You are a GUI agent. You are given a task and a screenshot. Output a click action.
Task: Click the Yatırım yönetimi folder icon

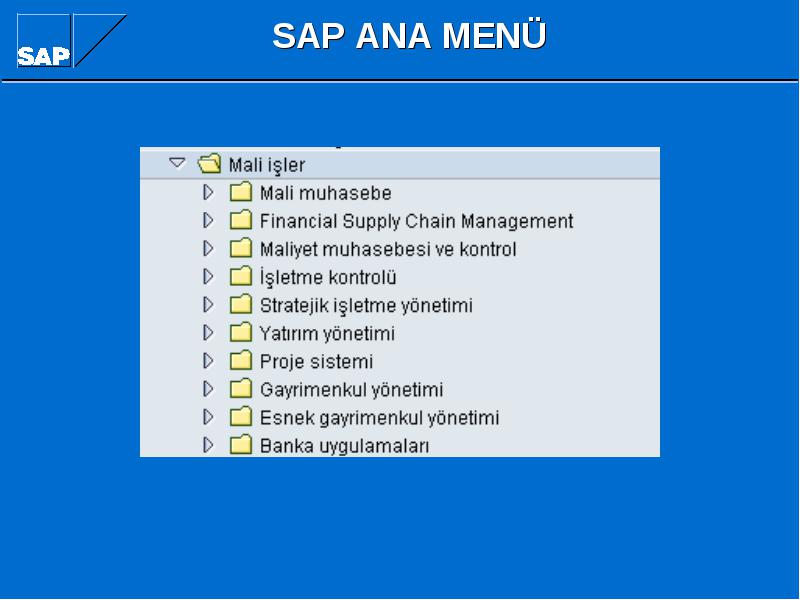(241, 332)
